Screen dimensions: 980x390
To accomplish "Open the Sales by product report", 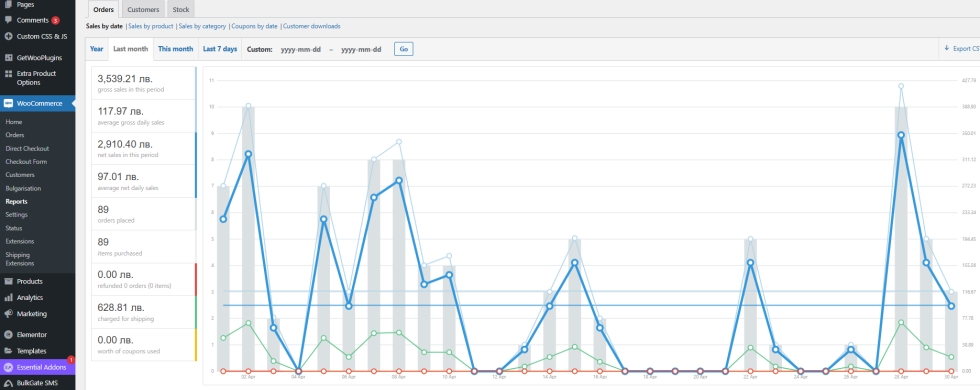I will click(151, 26).
